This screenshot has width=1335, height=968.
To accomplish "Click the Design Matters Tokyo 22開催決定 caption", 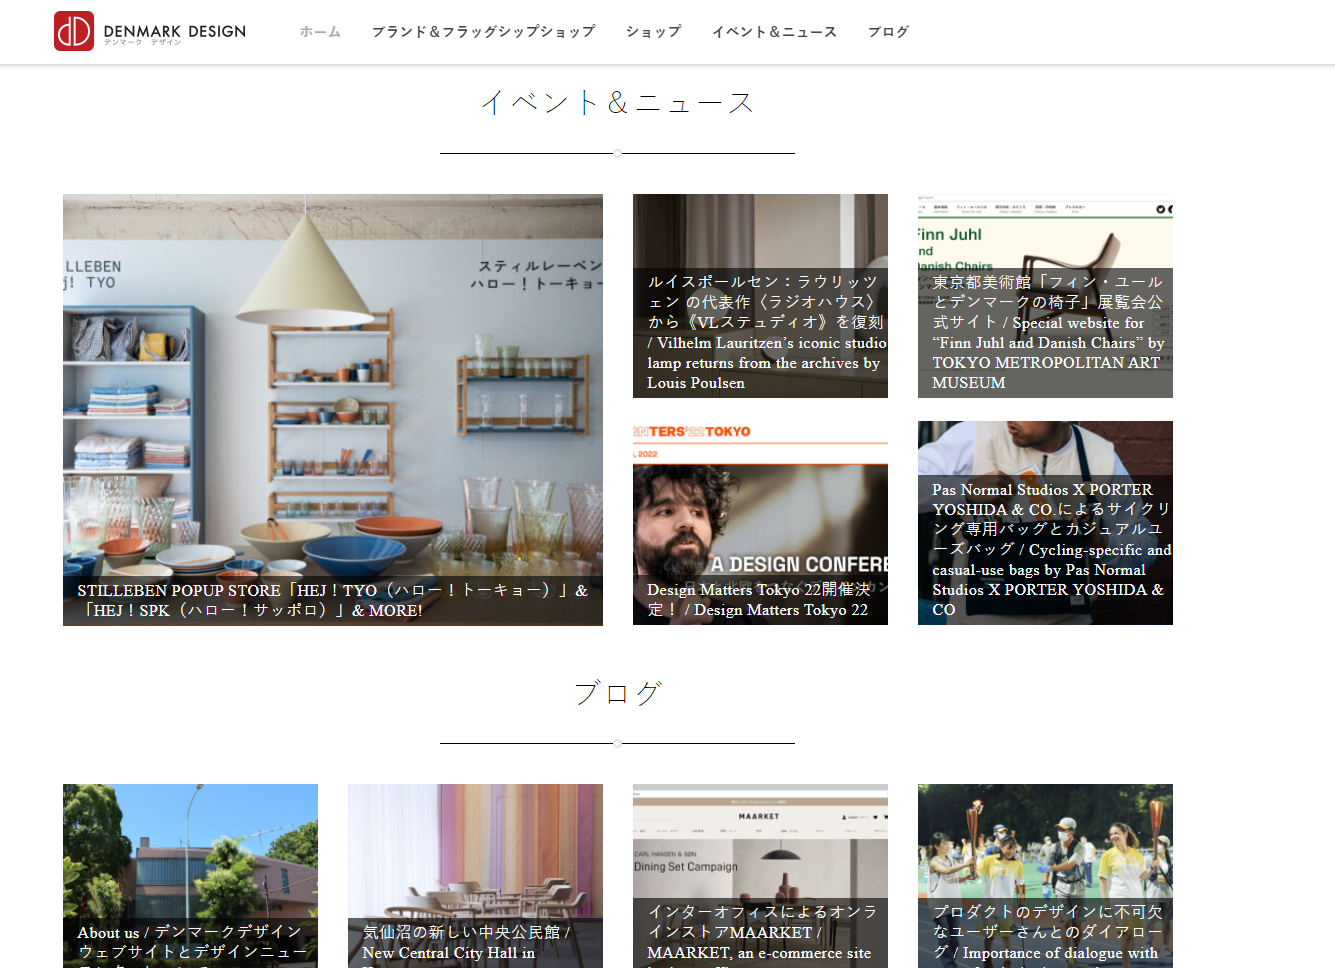I will click(760, 600).
